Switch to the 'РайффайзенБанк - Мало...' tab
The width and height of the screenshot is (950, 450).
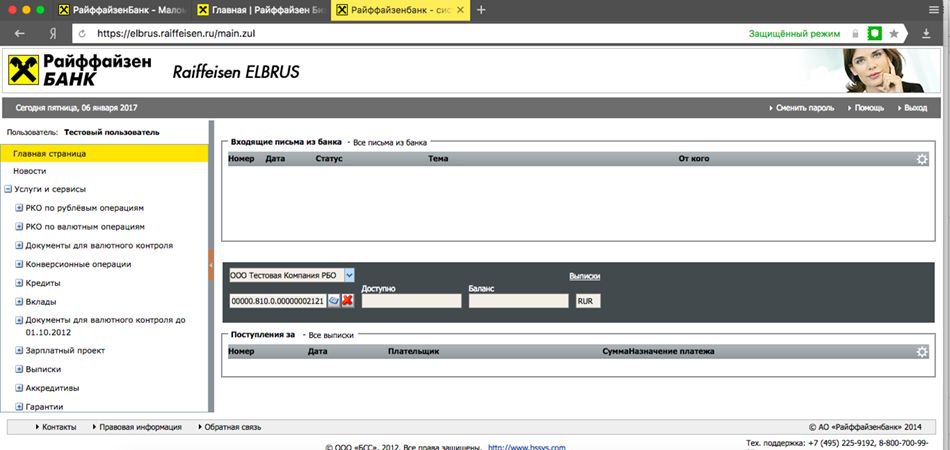[x=122, y=10]
